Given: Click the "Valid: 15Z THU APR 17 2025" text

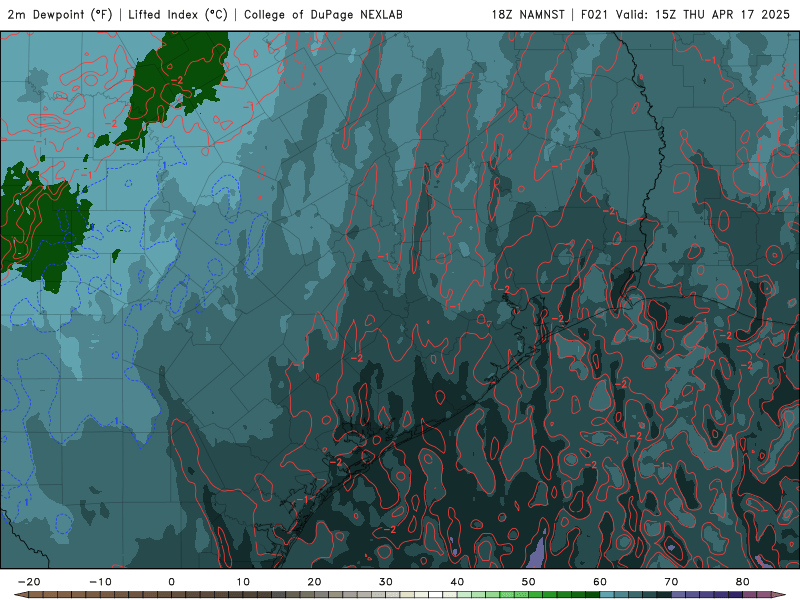Looking at the screenshot, I should click(703, 15).
